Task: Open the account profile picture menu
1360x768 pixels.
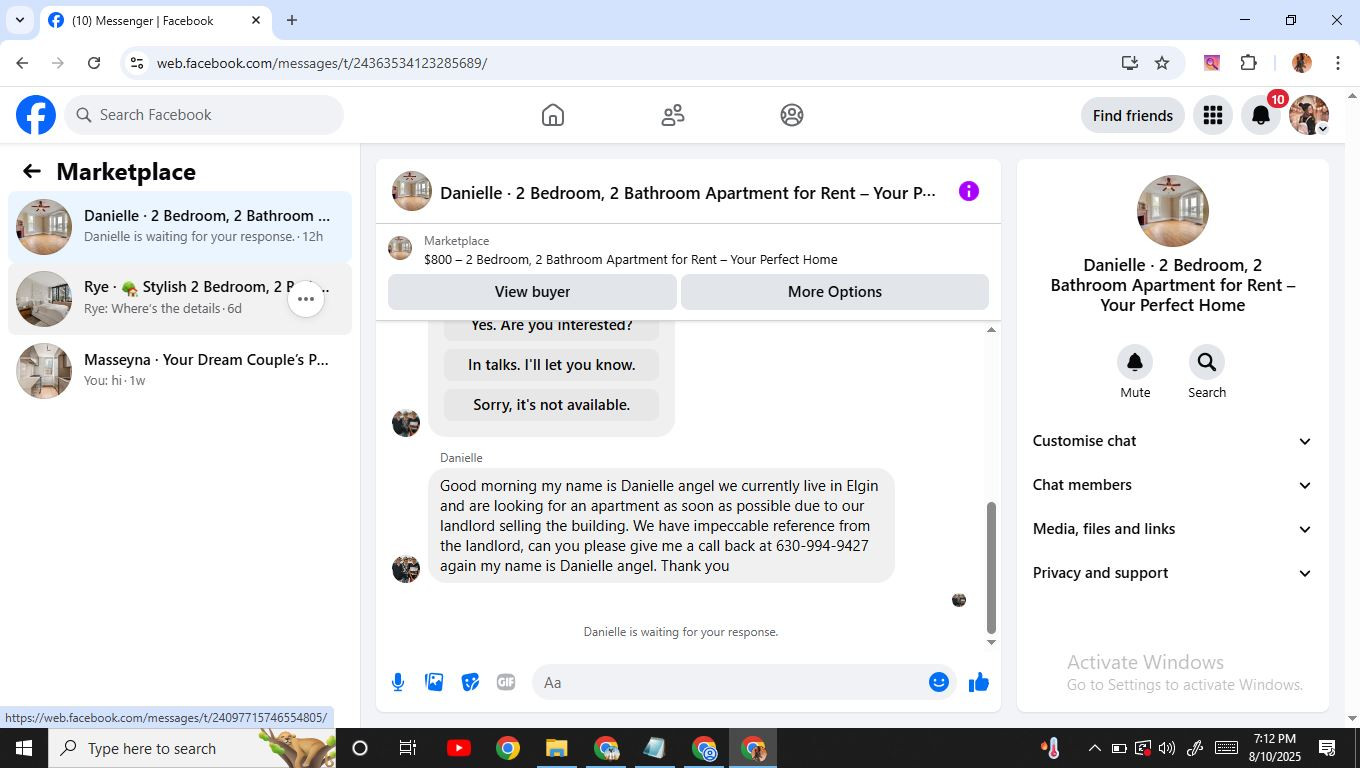Action: (1309, 115)
